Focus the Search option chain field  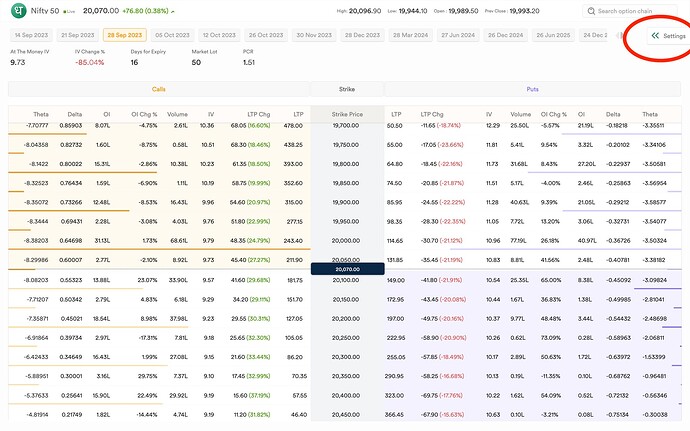(630, 11)
